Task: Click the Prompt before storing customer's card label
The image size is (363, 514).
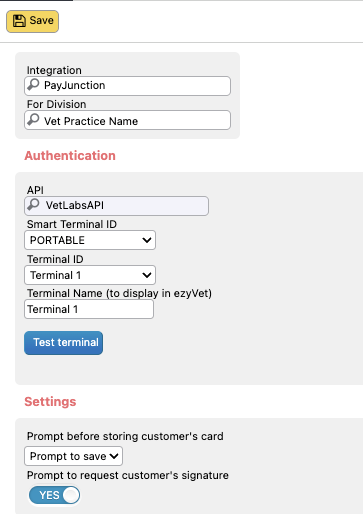Action: (125, 436)
